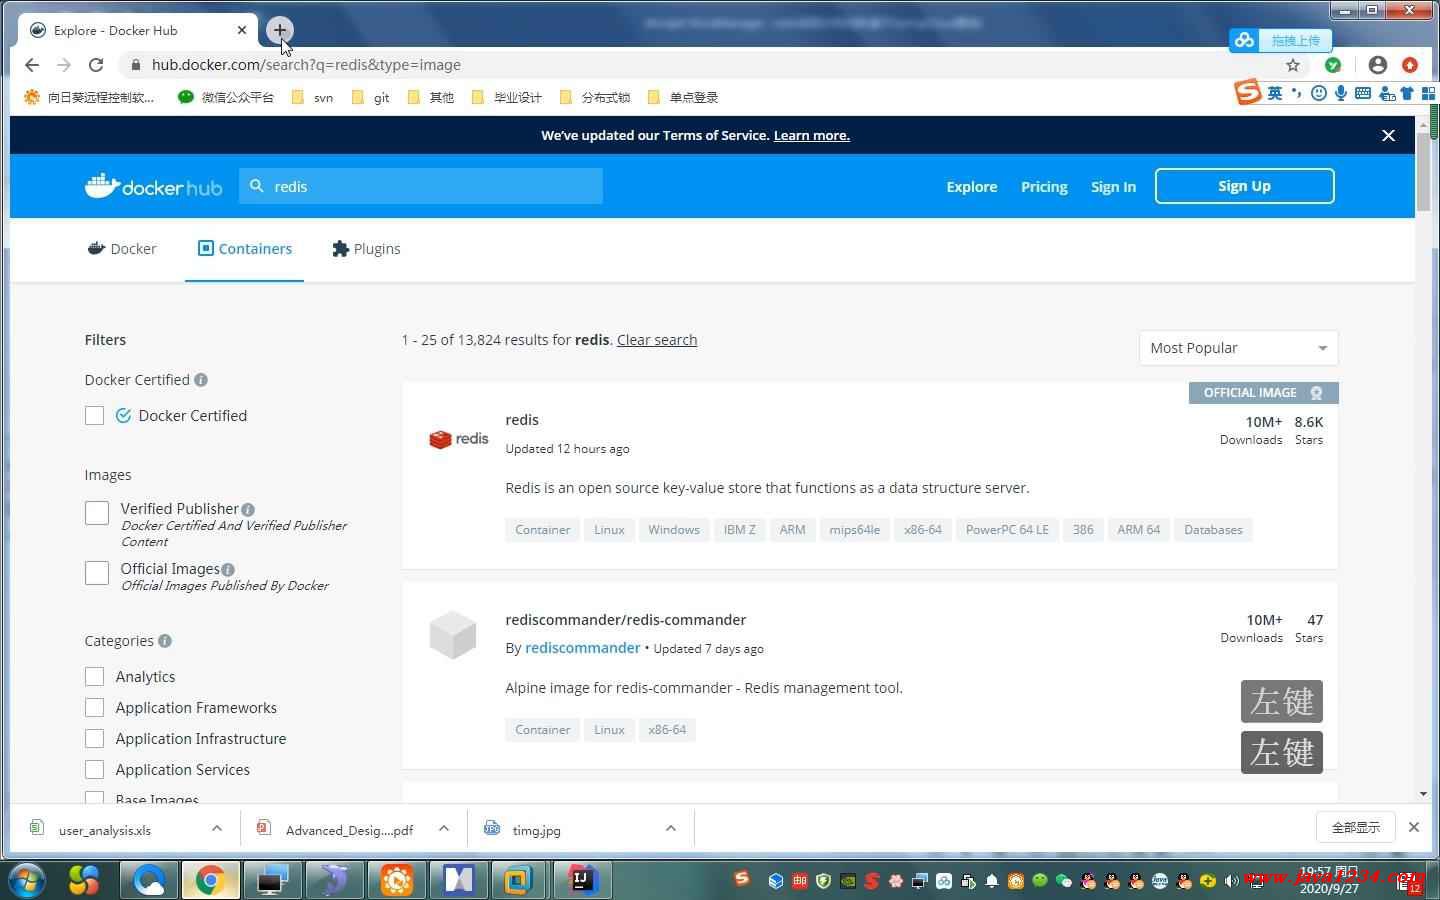The width and height of the screenshot is (1440, 900).
Task: Open rediscommander/redis-commander result title
Action: pyautogui.click(x=626, y=620)
